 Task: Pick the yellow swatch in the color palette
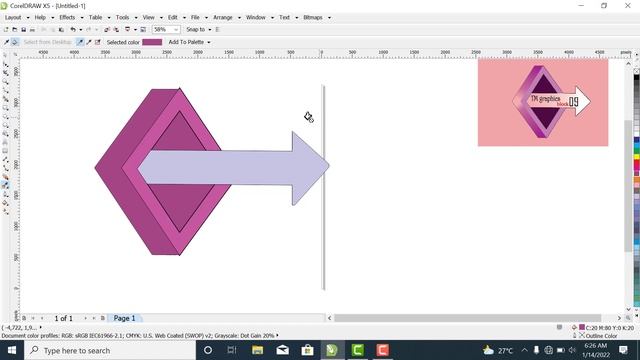tap(636, 158)
